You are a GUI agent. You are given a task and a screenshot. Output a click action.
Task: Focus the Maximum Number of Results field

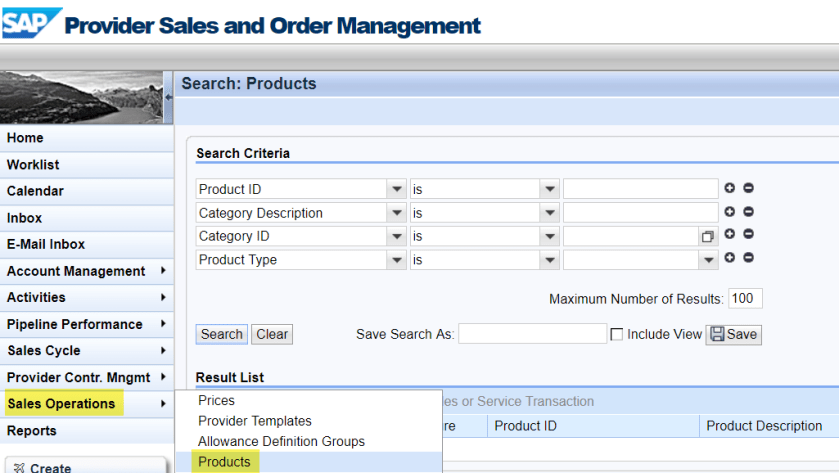tap(745, 299)
